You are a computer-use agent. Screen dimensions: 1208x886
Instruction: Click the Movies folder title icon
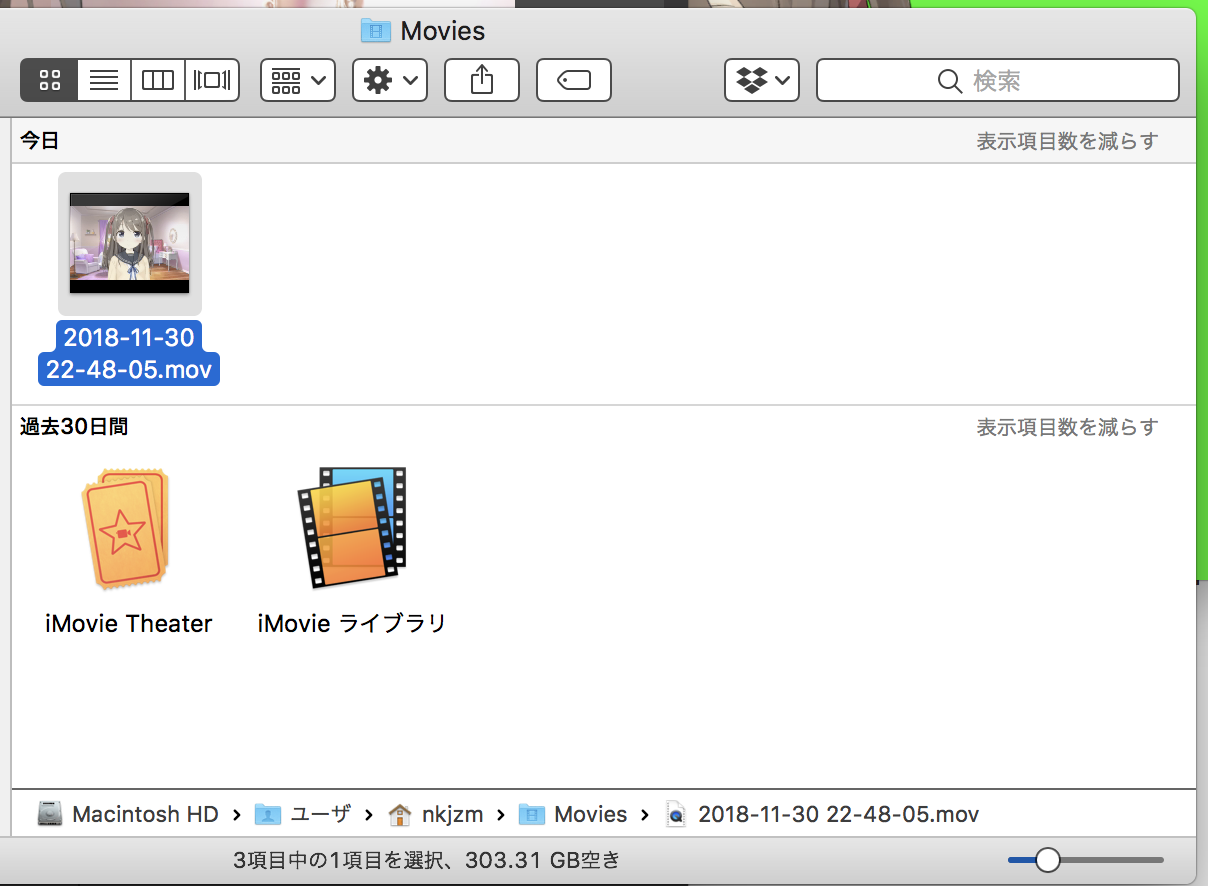click(x=376, y=31)
